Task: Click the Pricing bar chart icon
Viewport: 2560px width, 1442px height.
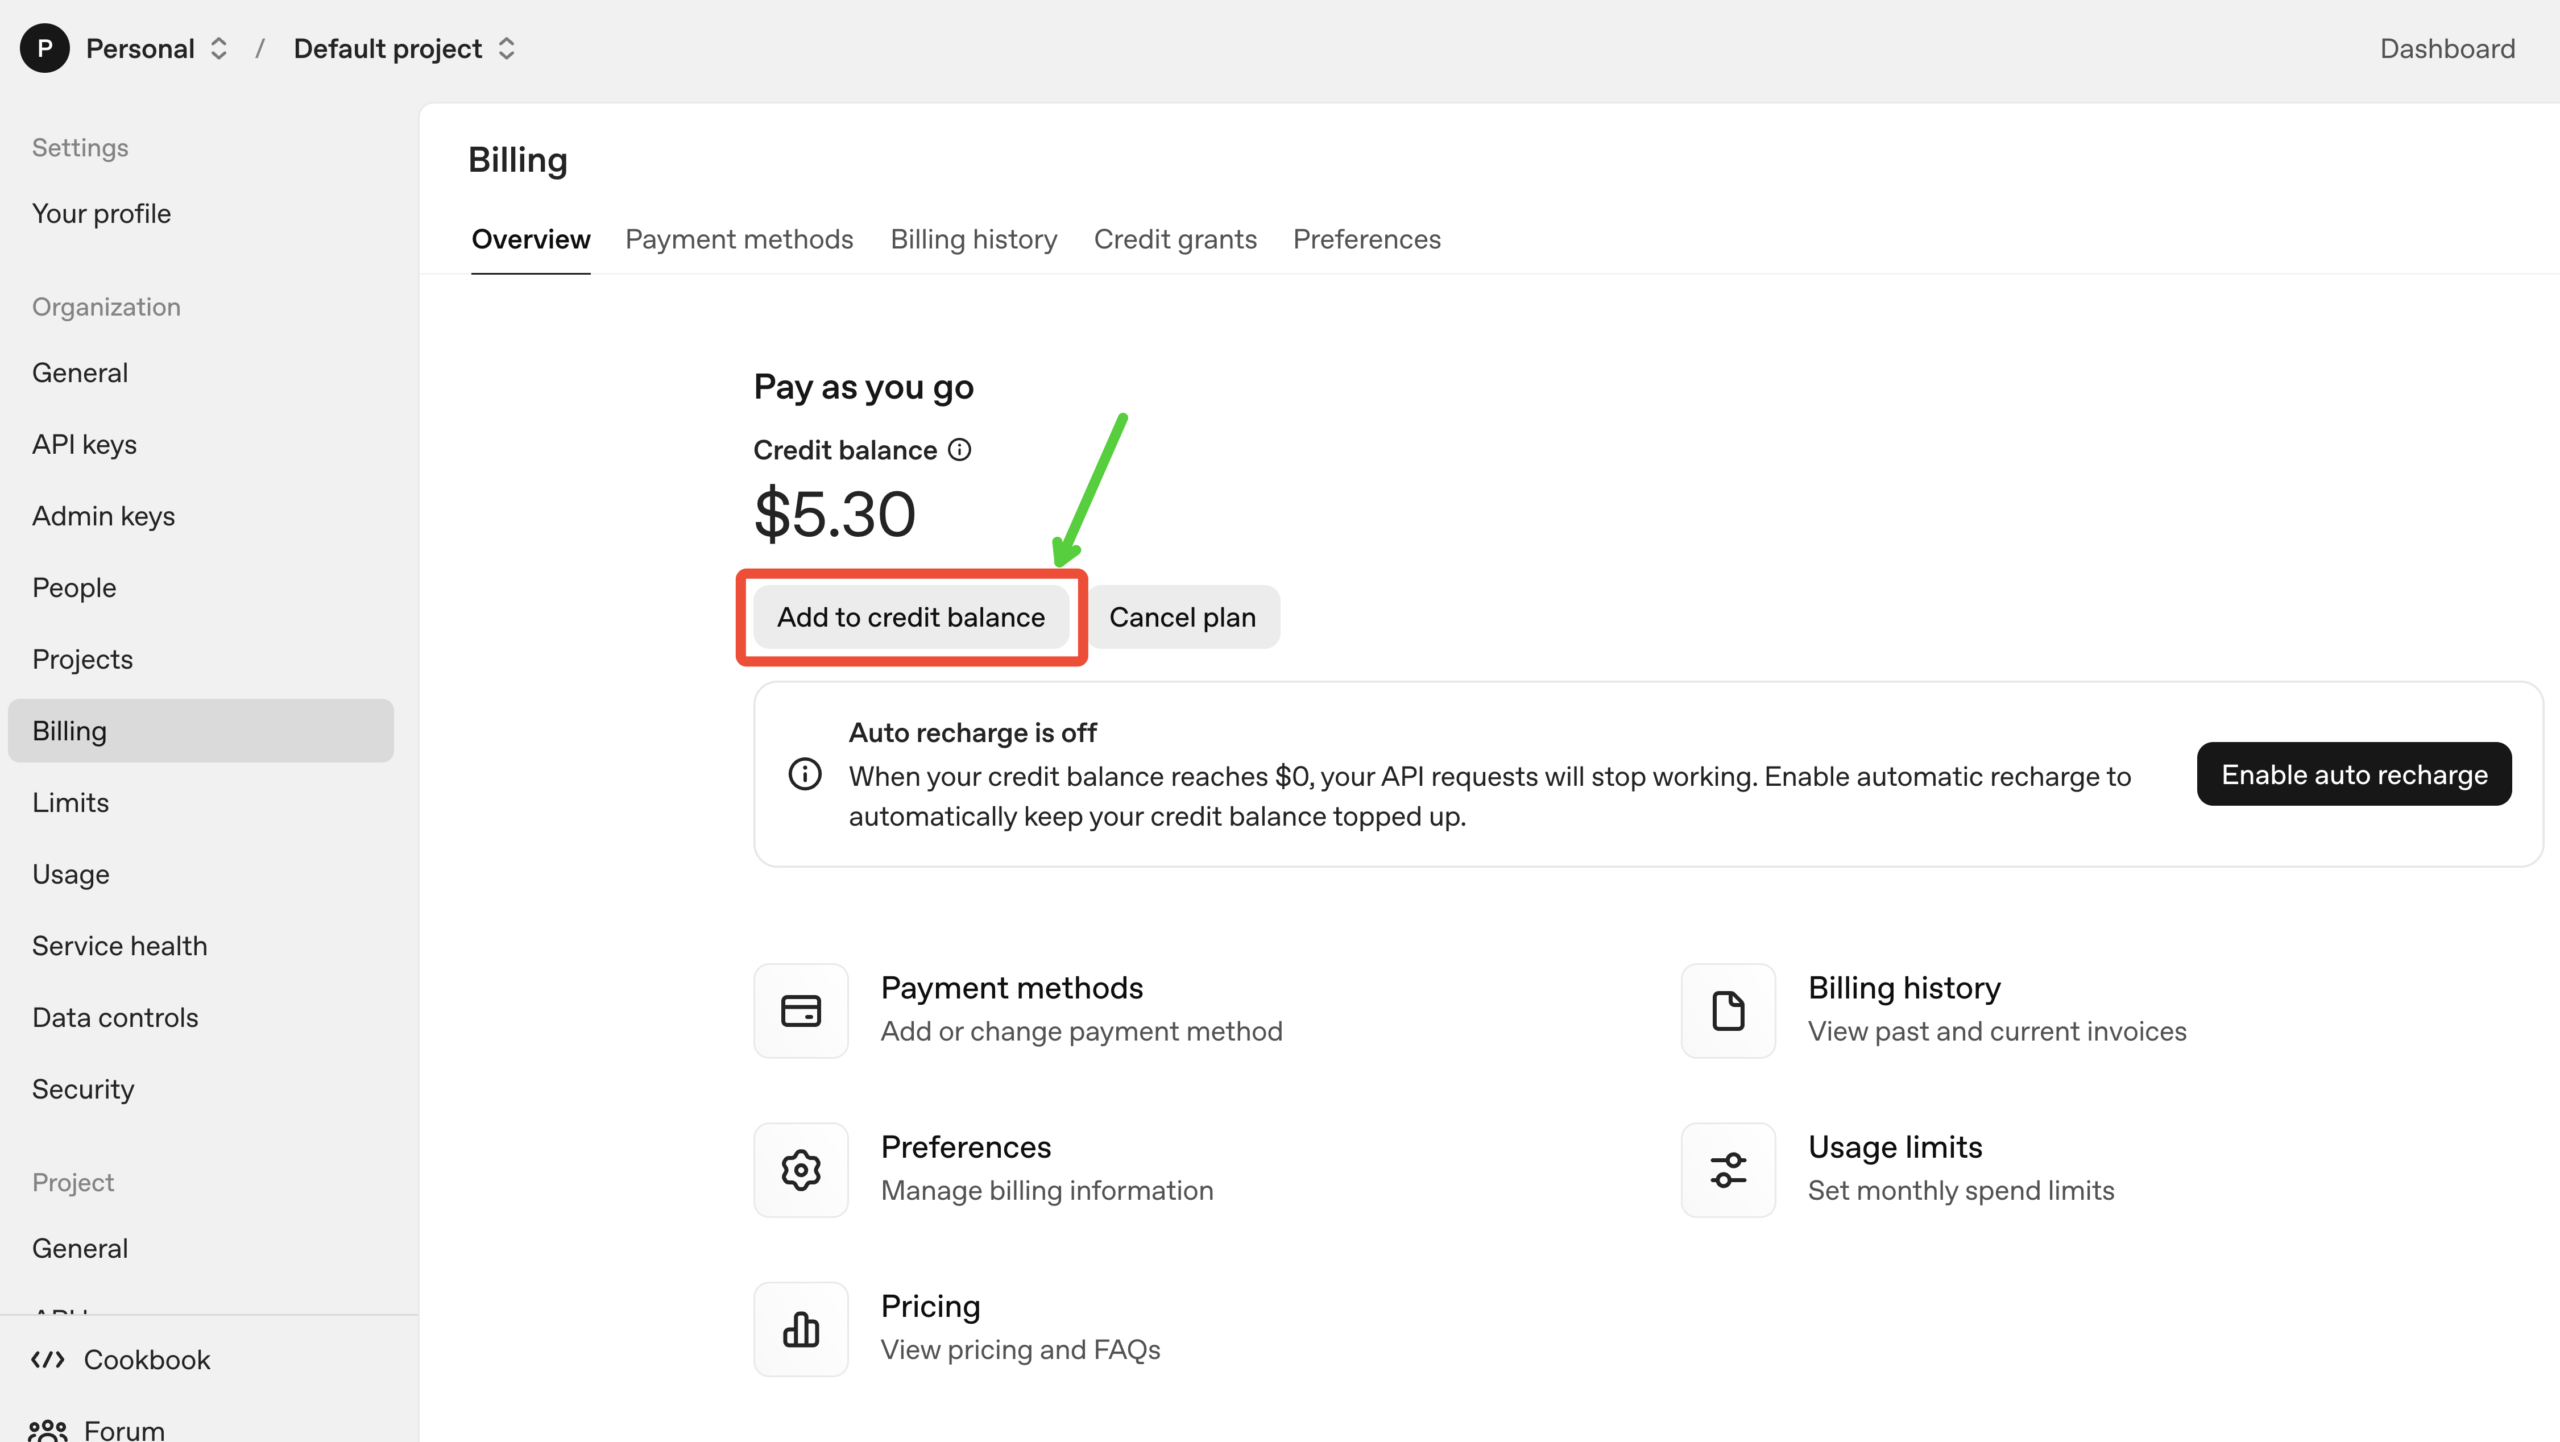Action: tap(800, 1329)
